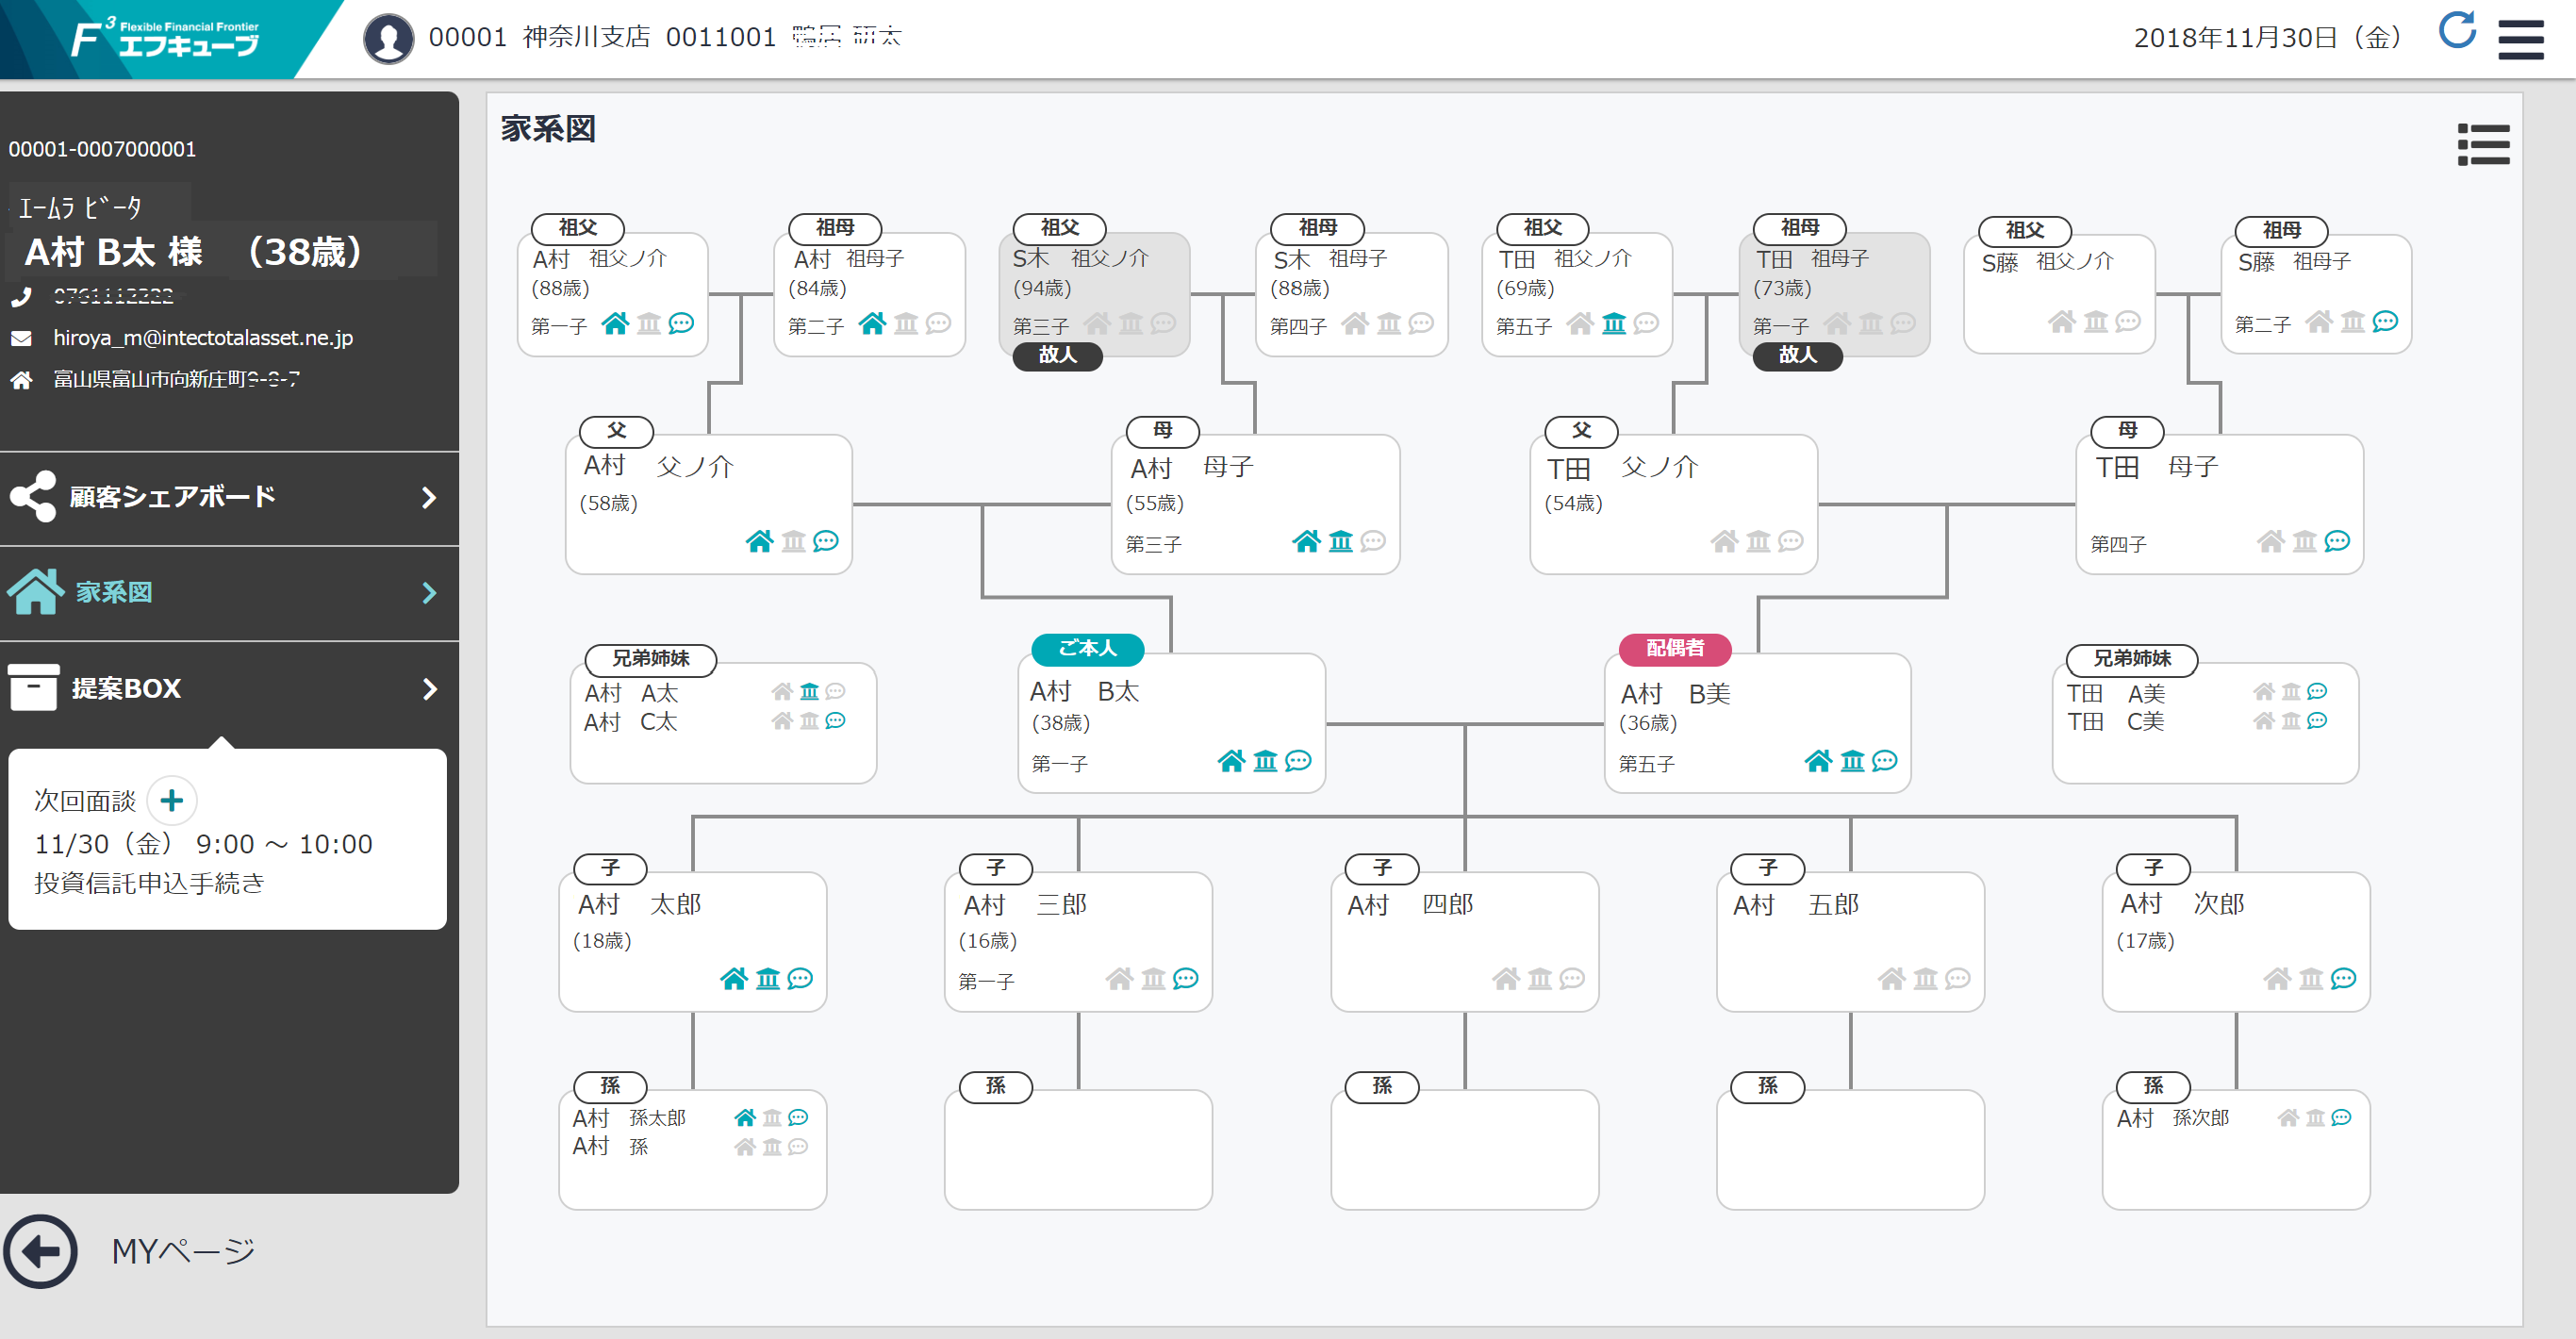Click chat icon on A村 太郎 card
Screen dimensions: 2576x1339
(800, 979)
